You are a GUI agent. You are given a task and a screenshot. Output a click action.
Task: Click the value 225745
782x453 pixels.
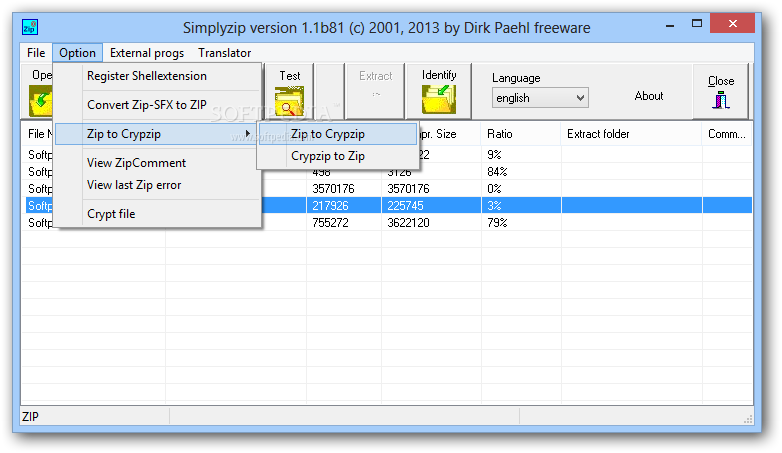click(x=405, y=206)
